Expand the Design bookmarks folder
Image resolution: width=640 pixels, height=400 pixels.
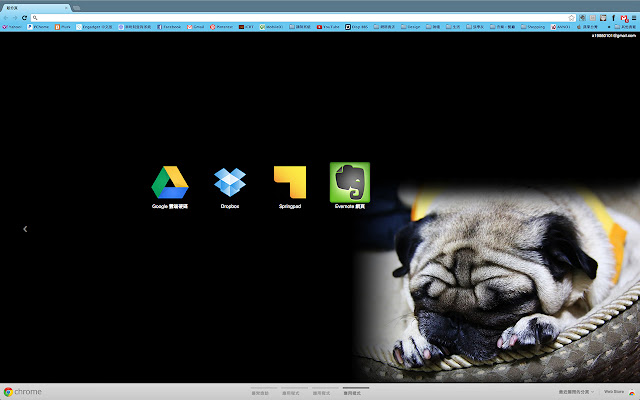[411, 27]
